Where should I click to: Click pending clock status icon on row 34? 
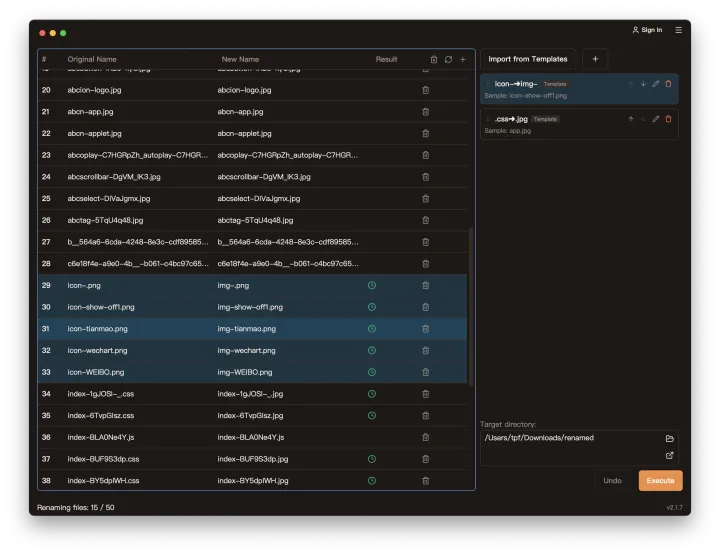click(372, 394)
